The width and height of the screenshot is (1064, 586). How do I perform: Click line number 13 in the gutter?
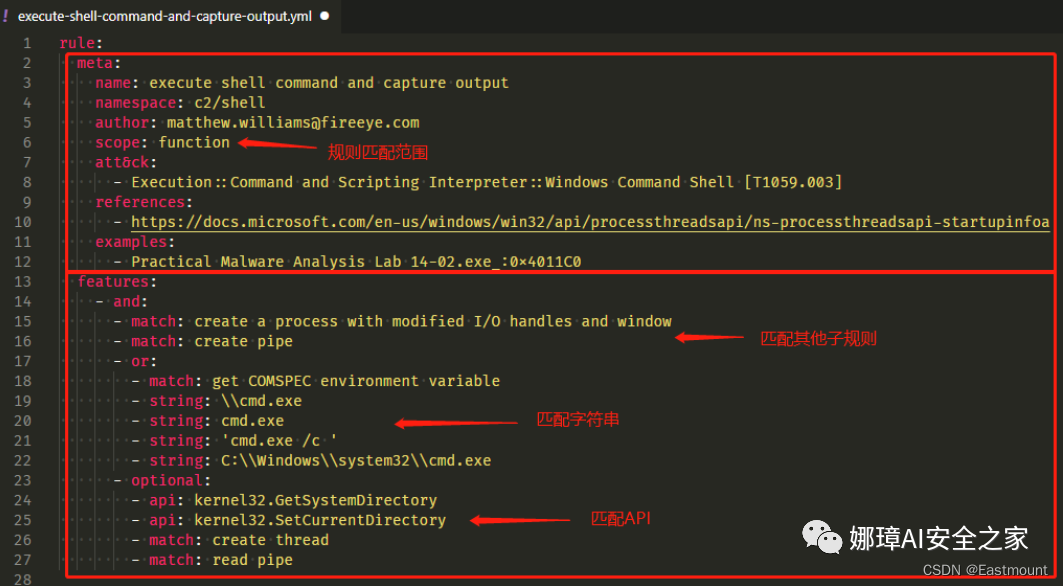23,281
